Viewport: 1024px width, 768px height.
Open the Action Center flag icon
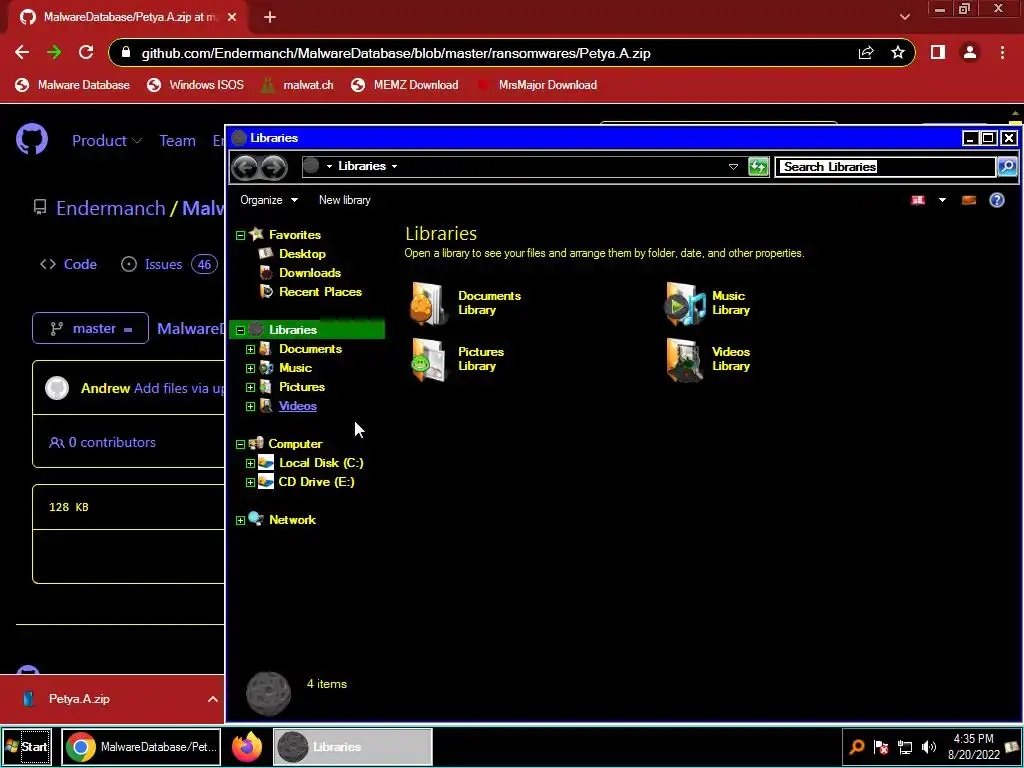click(880, 746)
